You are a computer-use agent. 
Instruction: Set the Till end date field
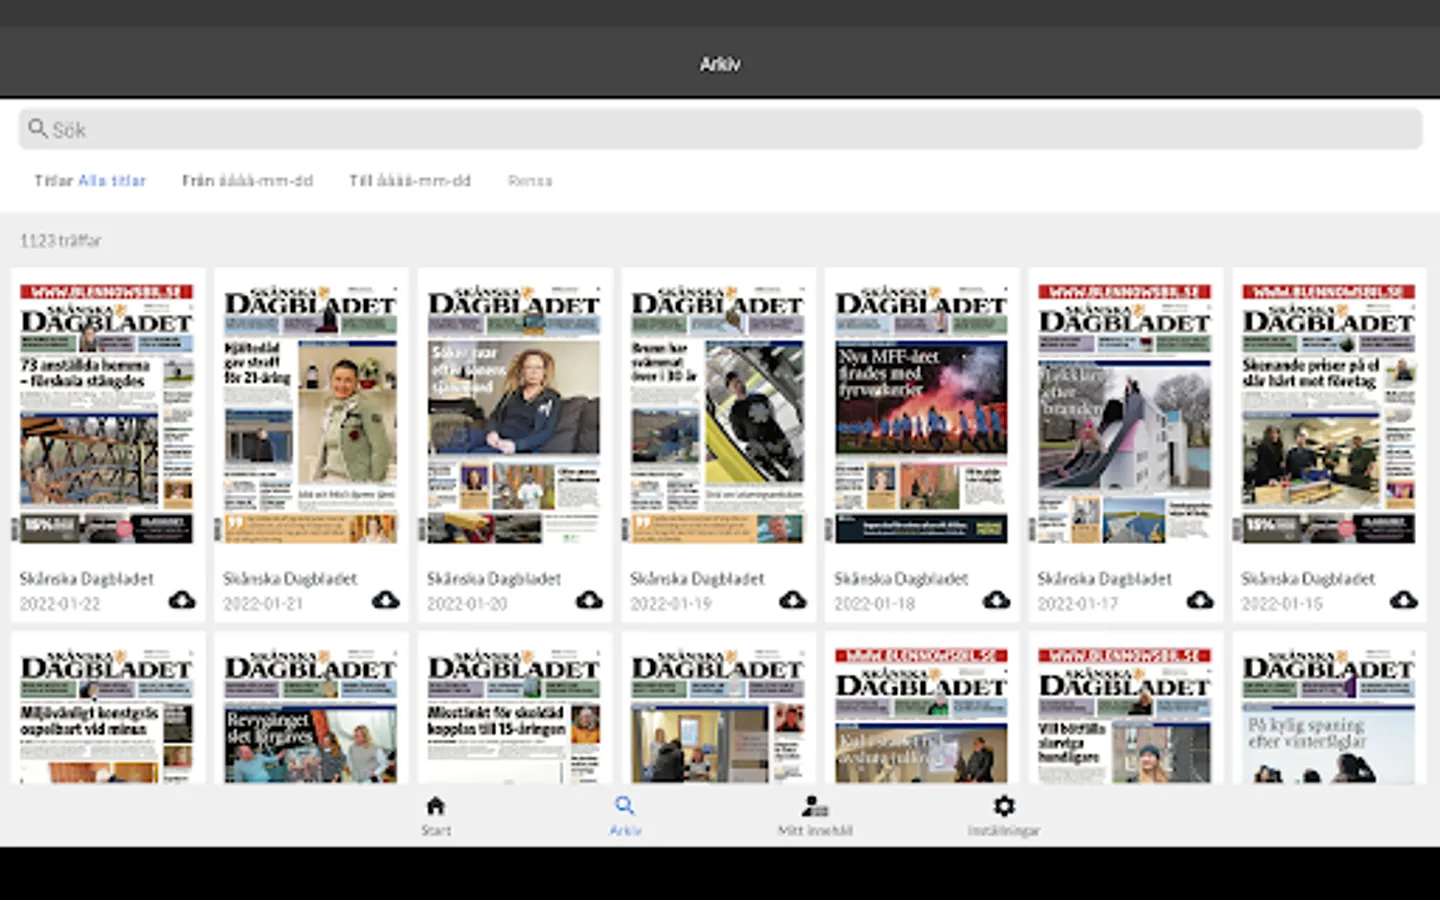410,181
